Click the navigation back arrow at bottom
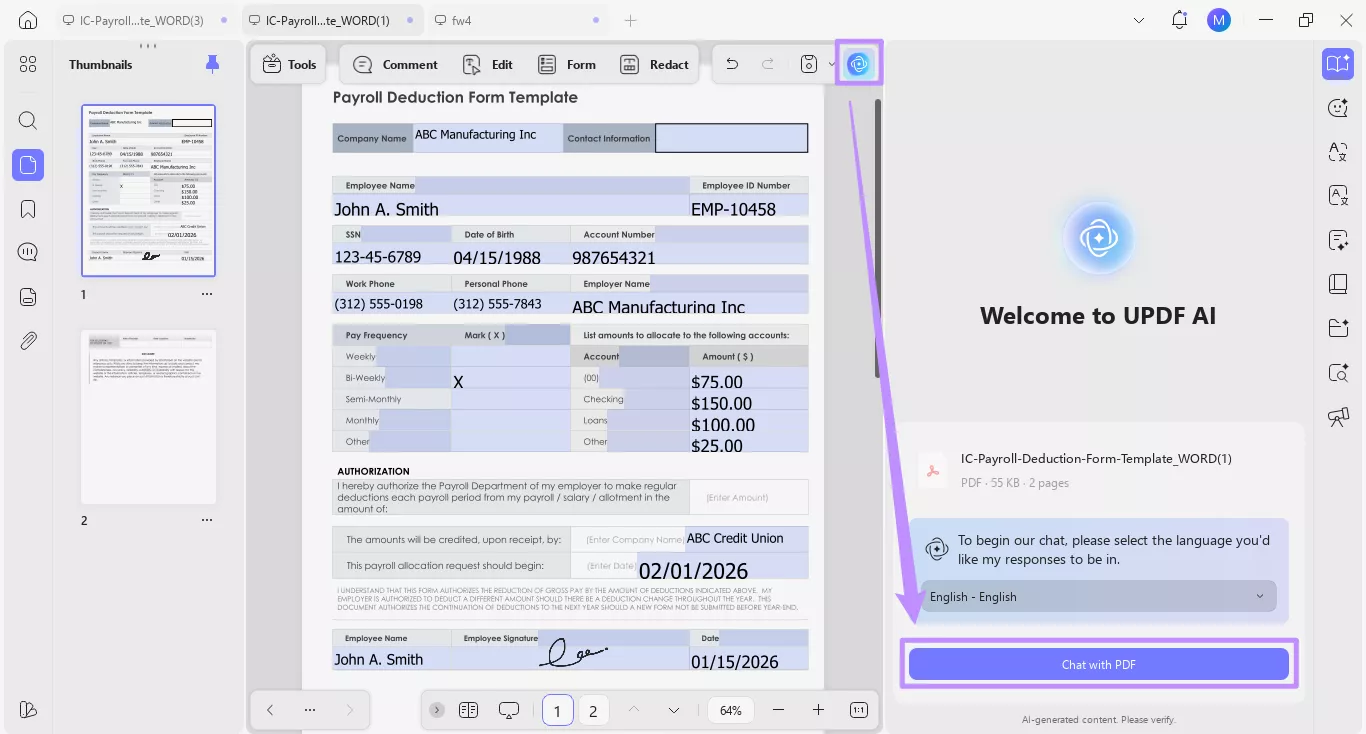This screenshot has width=1366, height=734. (270, 710)
